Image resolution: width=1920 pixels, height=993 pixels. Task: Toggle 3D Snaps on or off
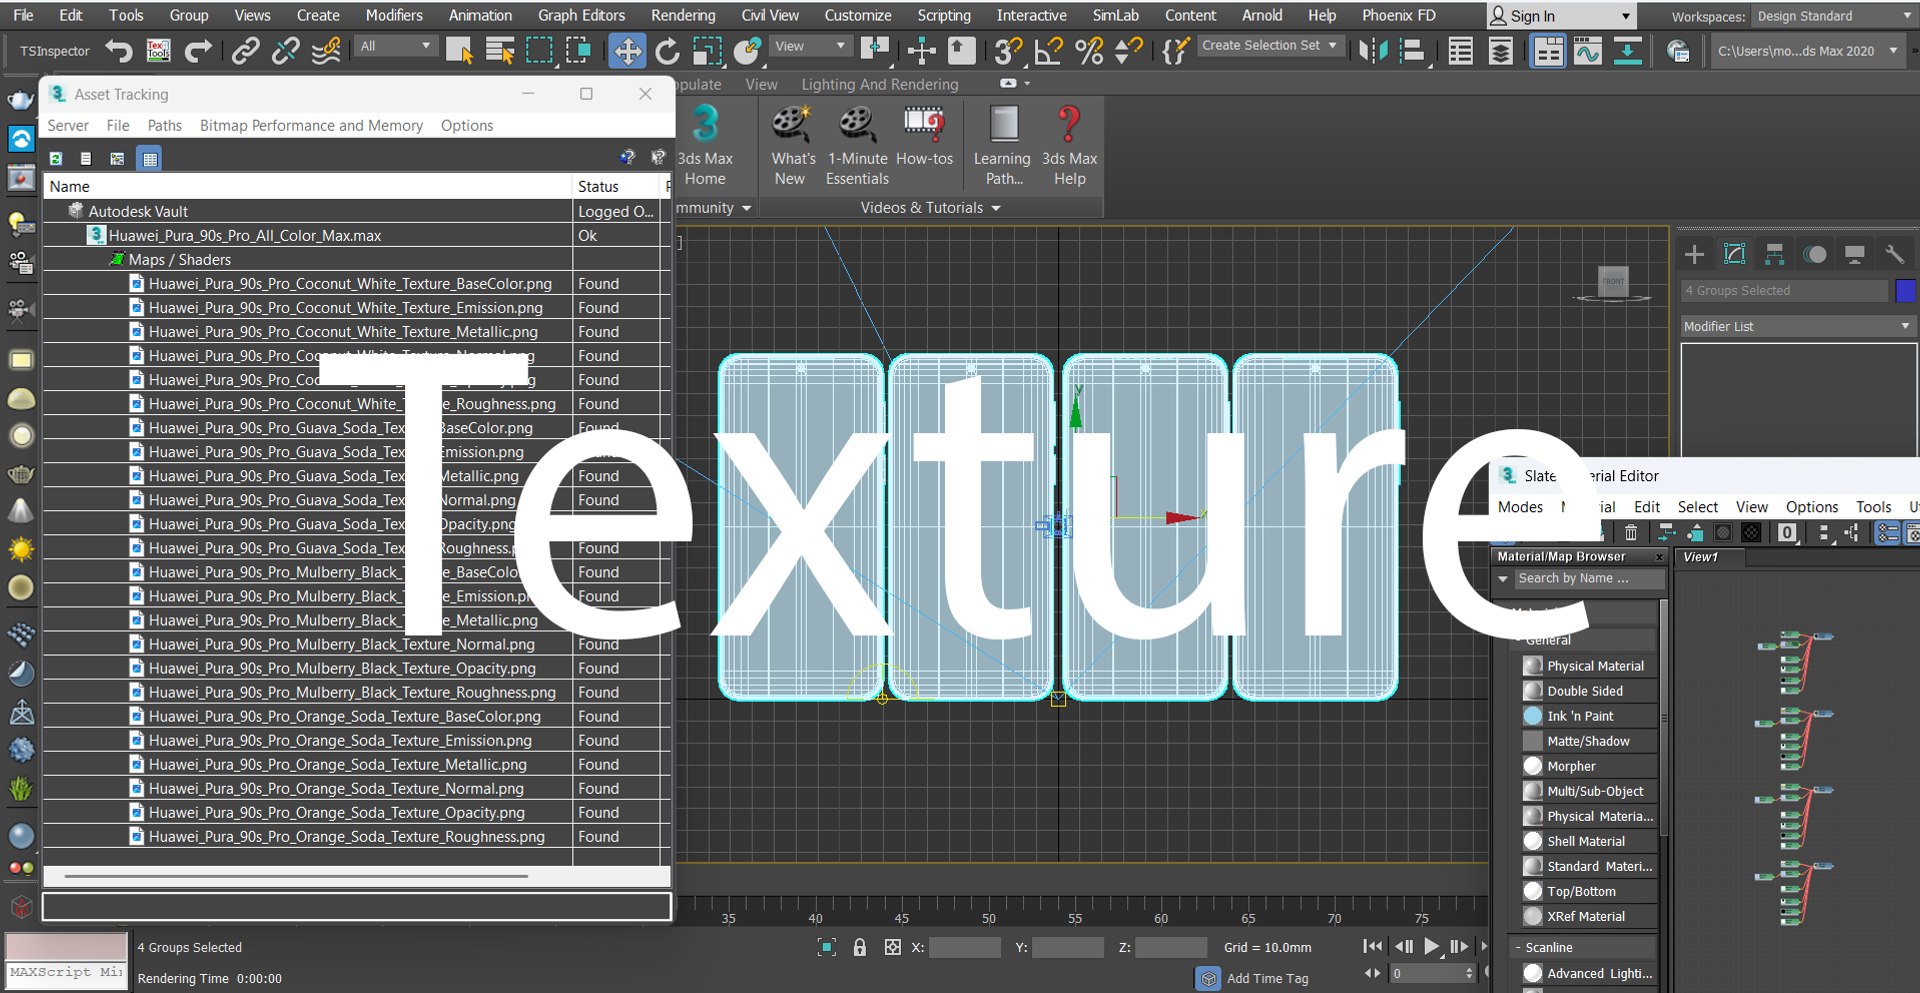(1009, 50)
